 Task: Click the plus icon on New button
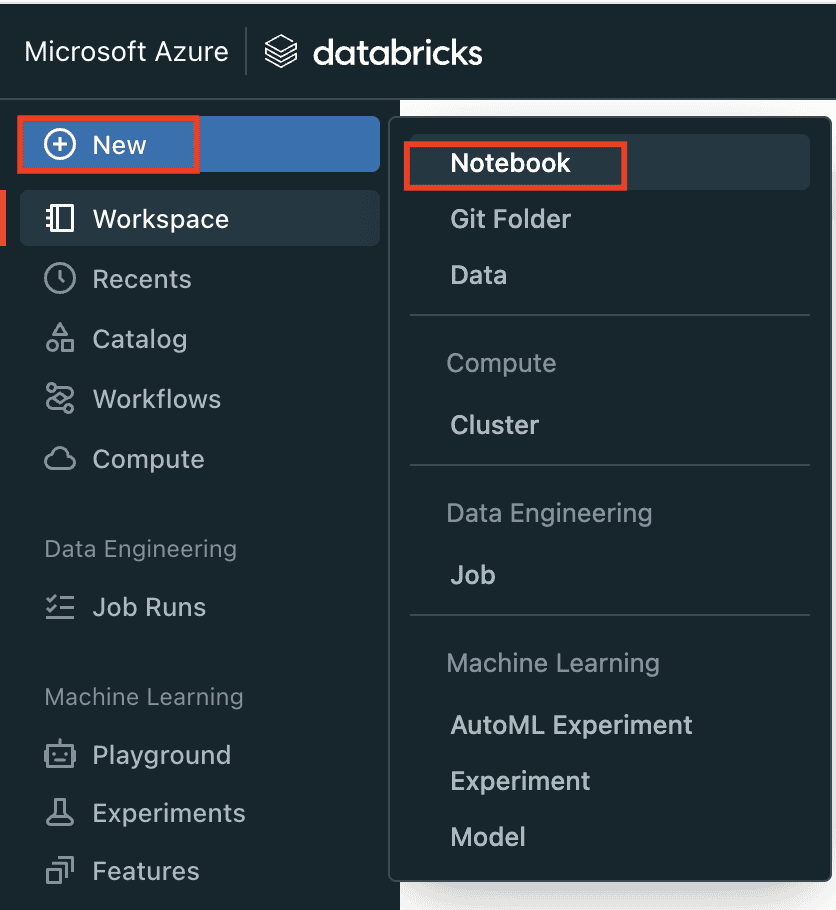point(60,145)
